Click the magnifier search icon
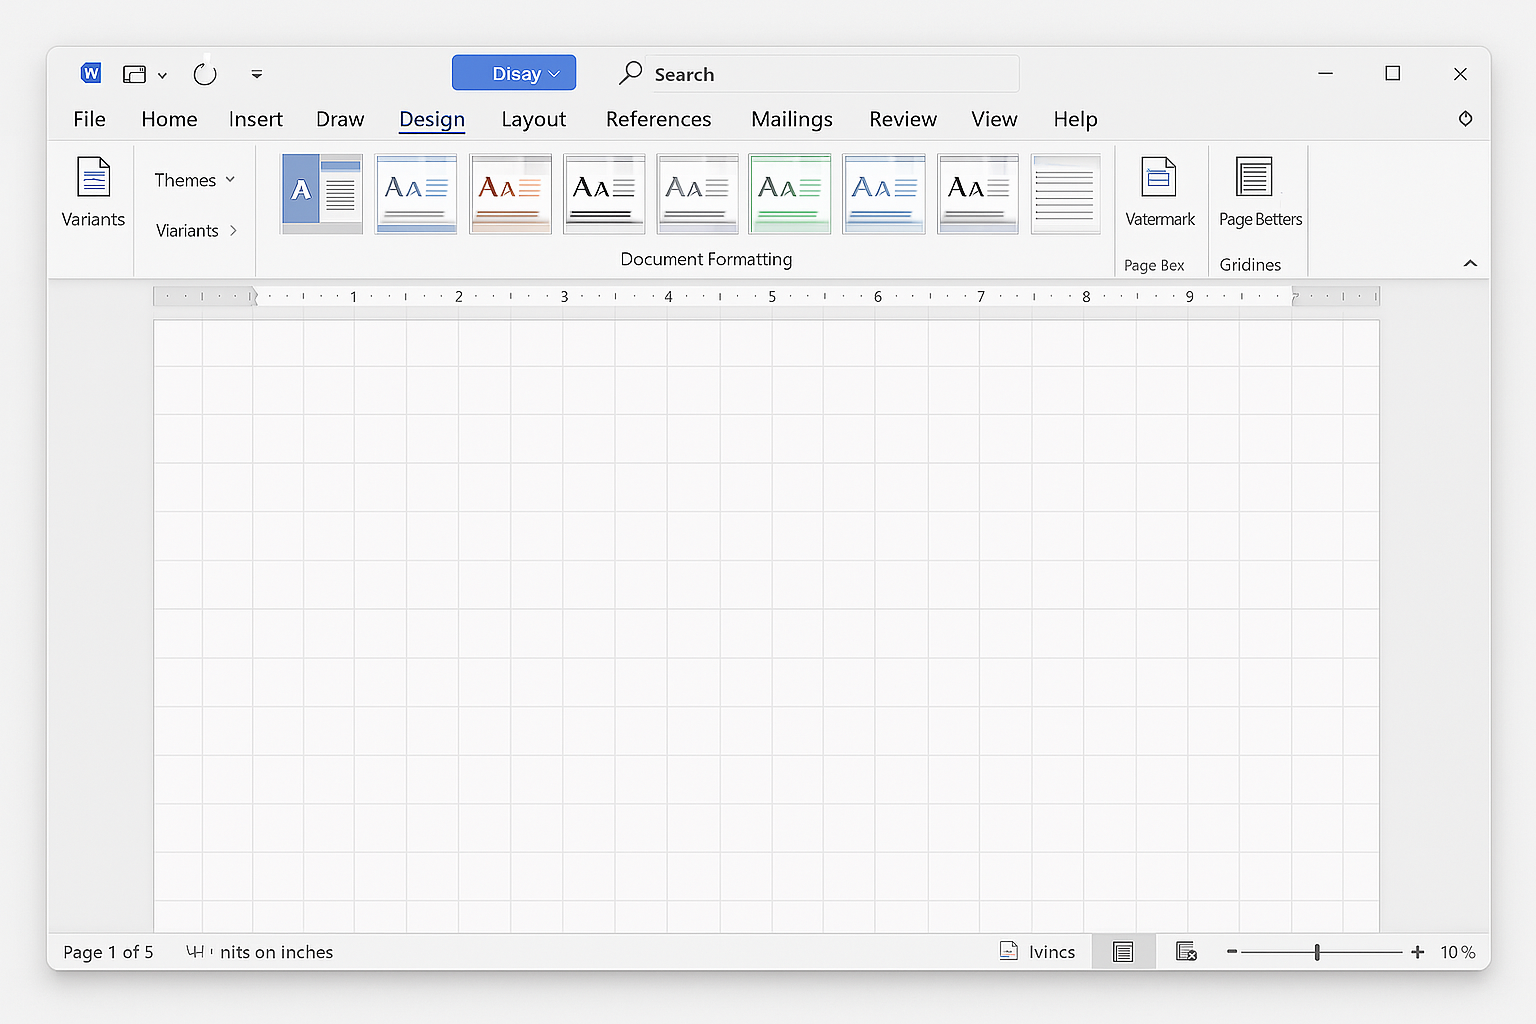The image size is (1536, 1024). point(631,73)
